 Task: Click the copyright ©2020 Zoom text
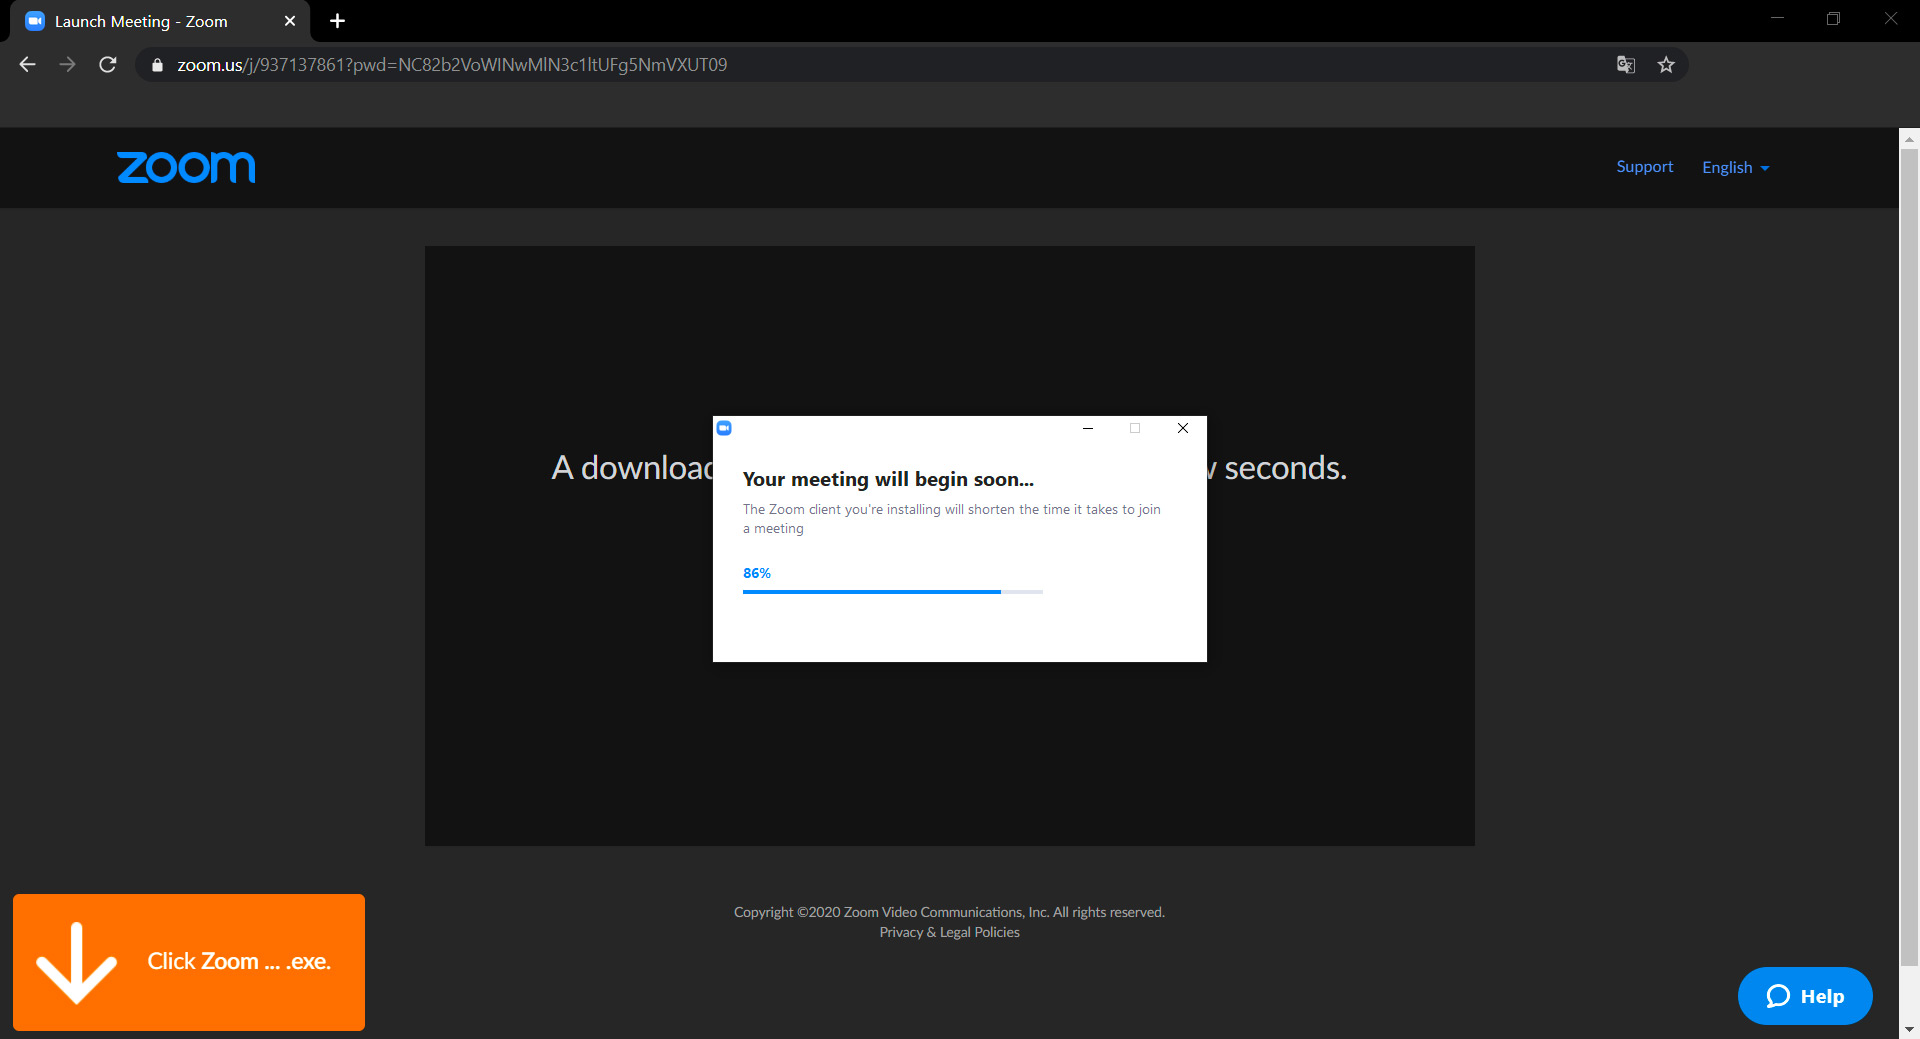949,912
